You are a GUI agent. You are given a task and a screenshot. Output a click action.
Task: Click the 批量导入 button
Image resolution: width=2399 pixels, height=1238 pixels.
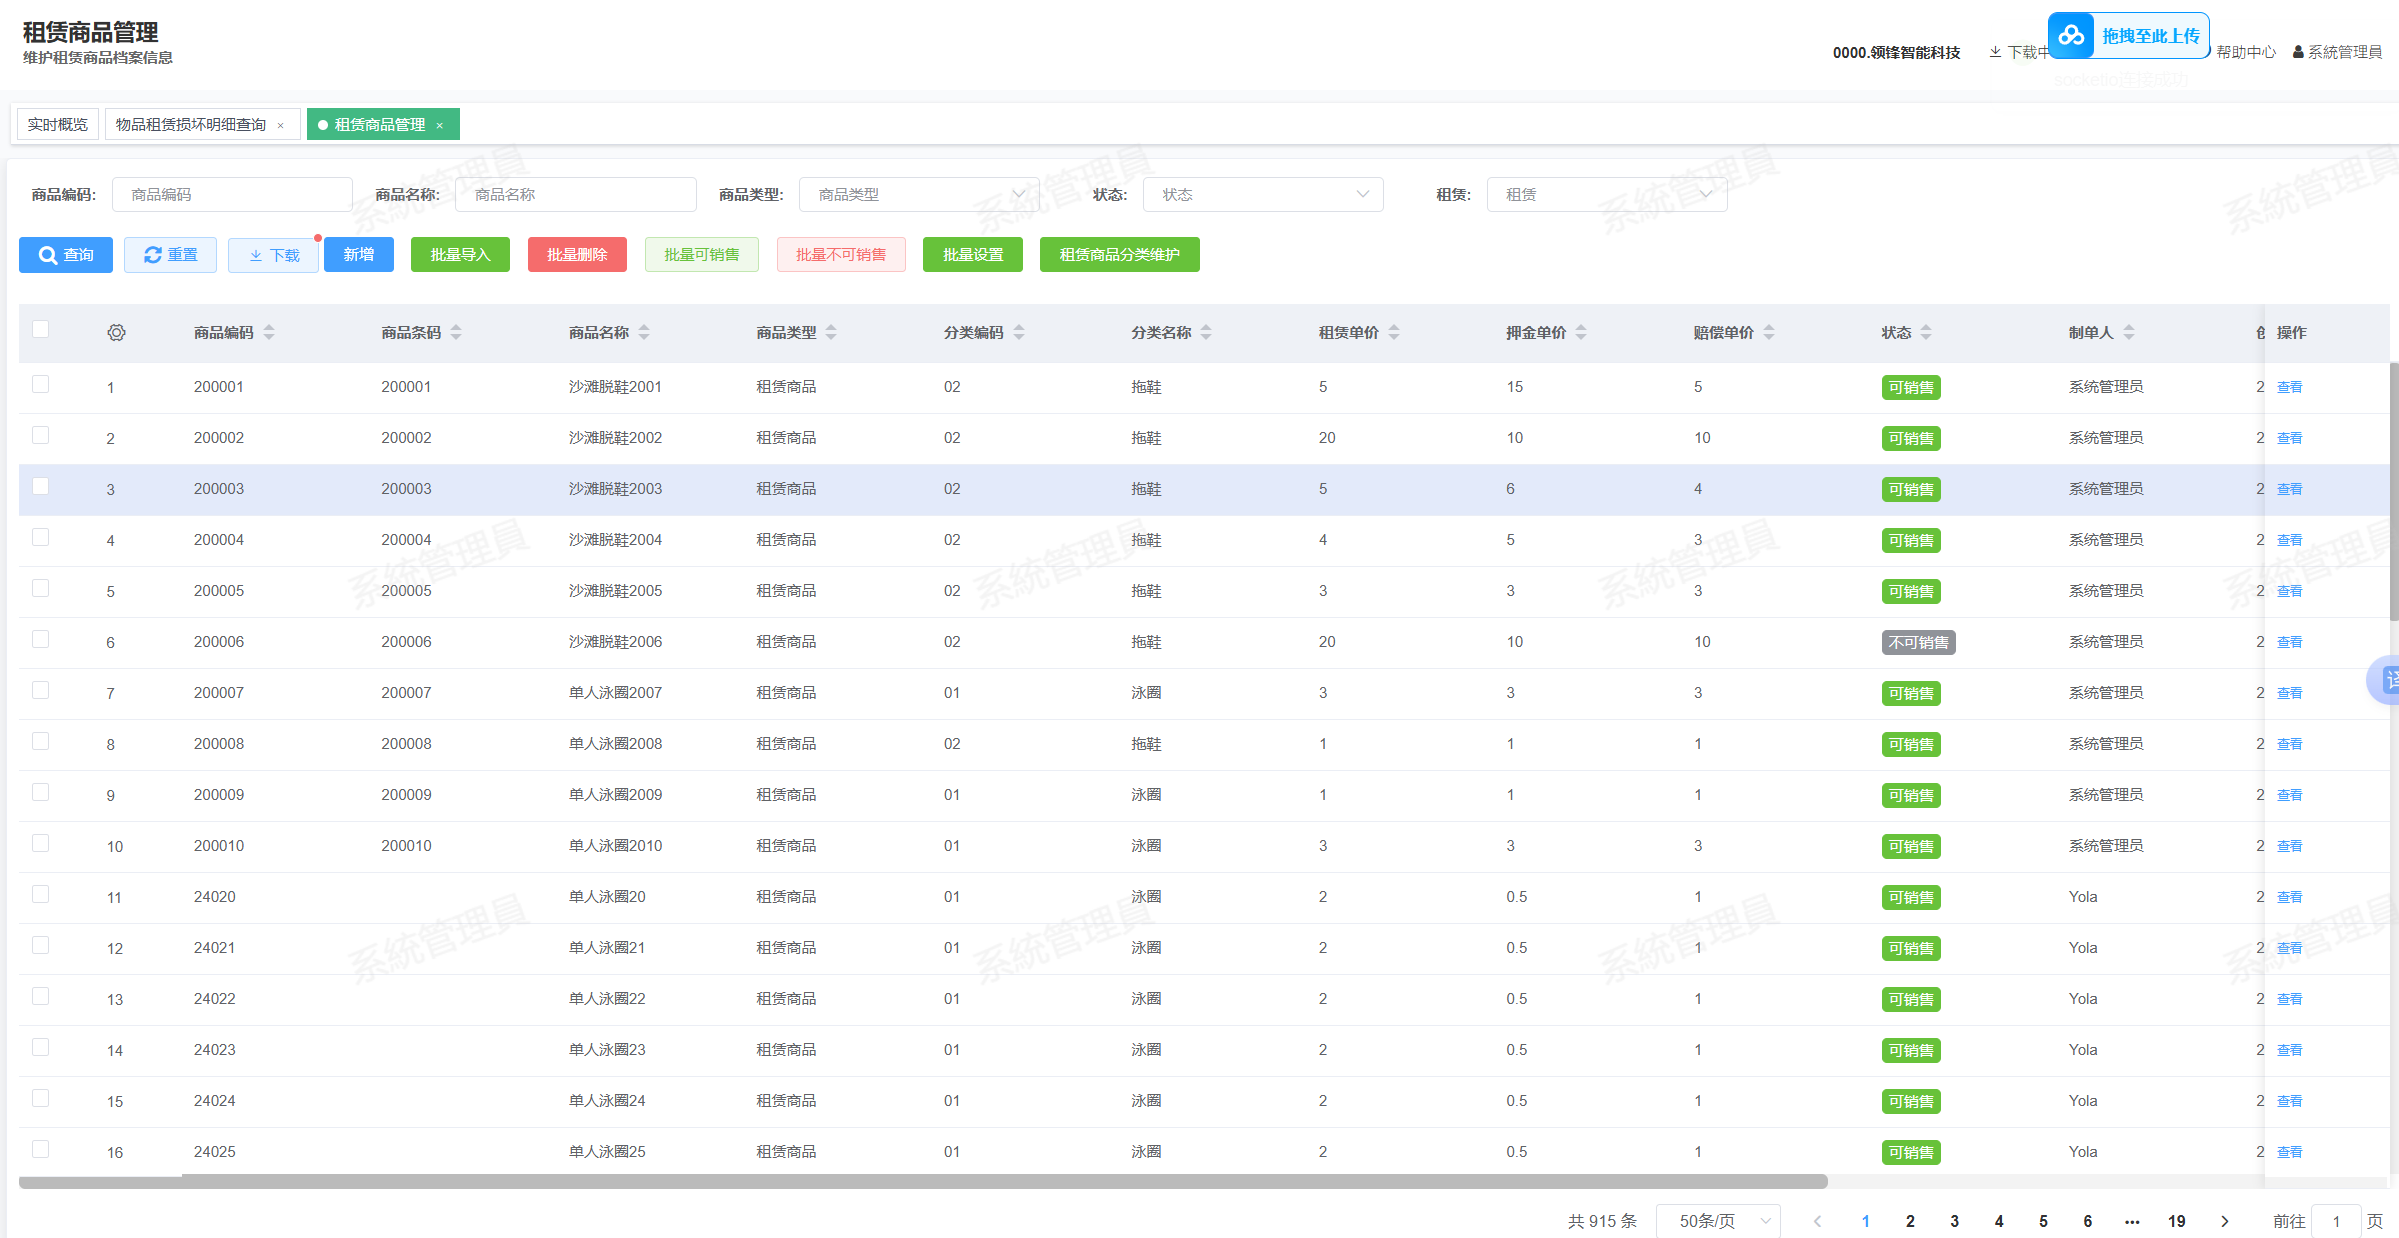[x=460, y=255]
